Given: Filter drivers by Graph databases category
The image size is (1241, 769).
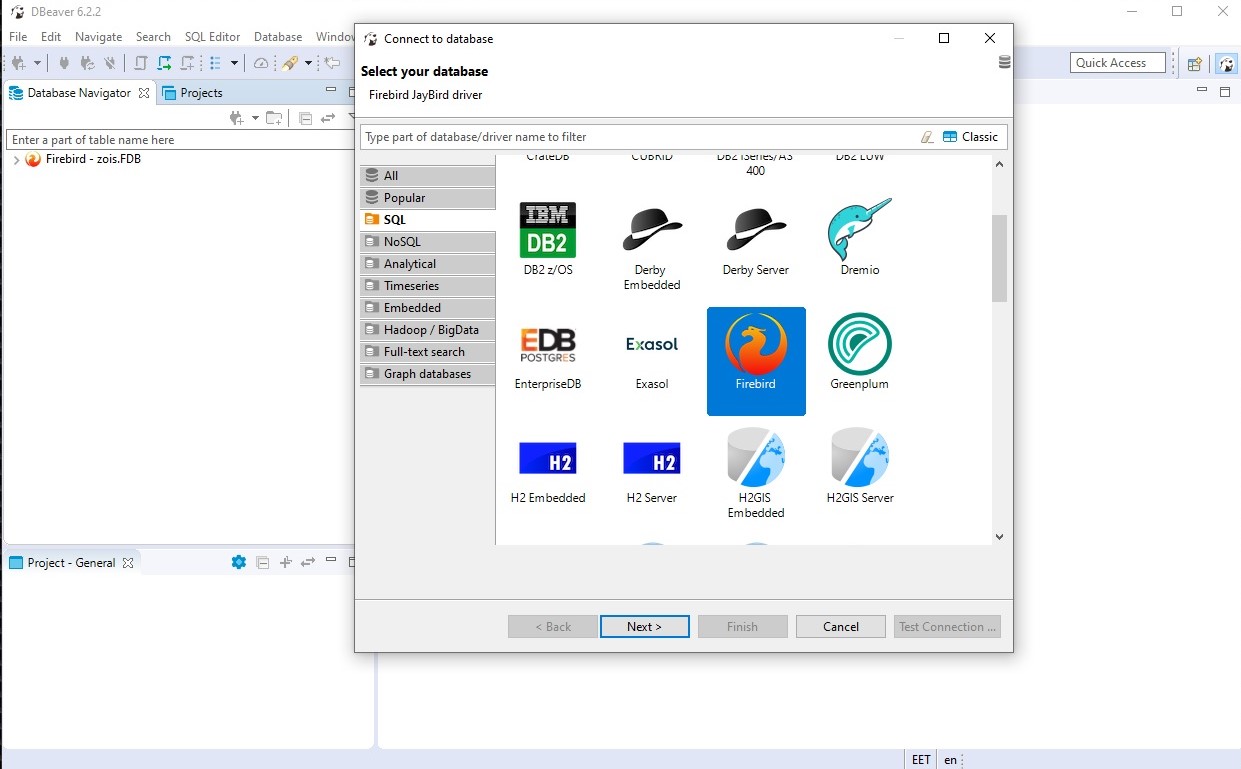Looking at the screenshot, I should (x=428, y=374).
